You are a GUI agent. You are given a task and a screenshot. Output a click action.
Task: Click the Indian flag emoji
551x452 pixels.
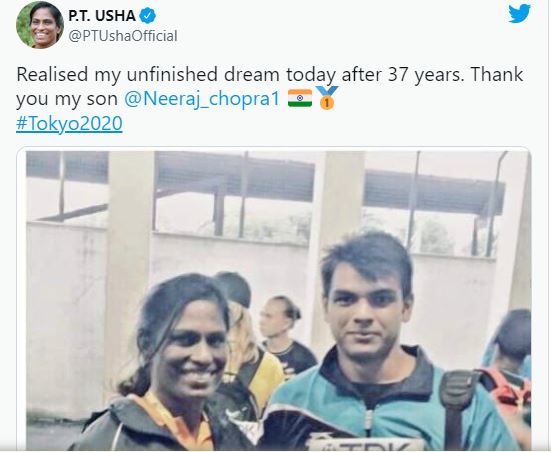pyautogui.click(x=300, y=98)
